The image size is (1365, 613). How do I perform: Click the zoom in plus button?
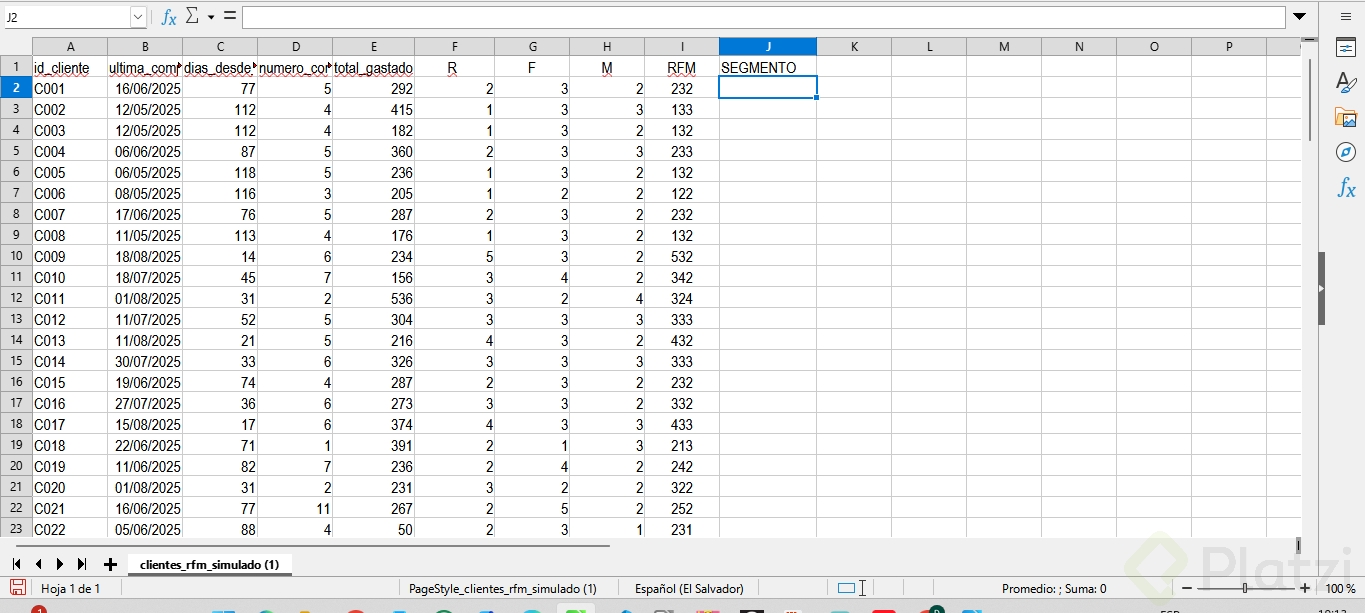(1305, 588)
